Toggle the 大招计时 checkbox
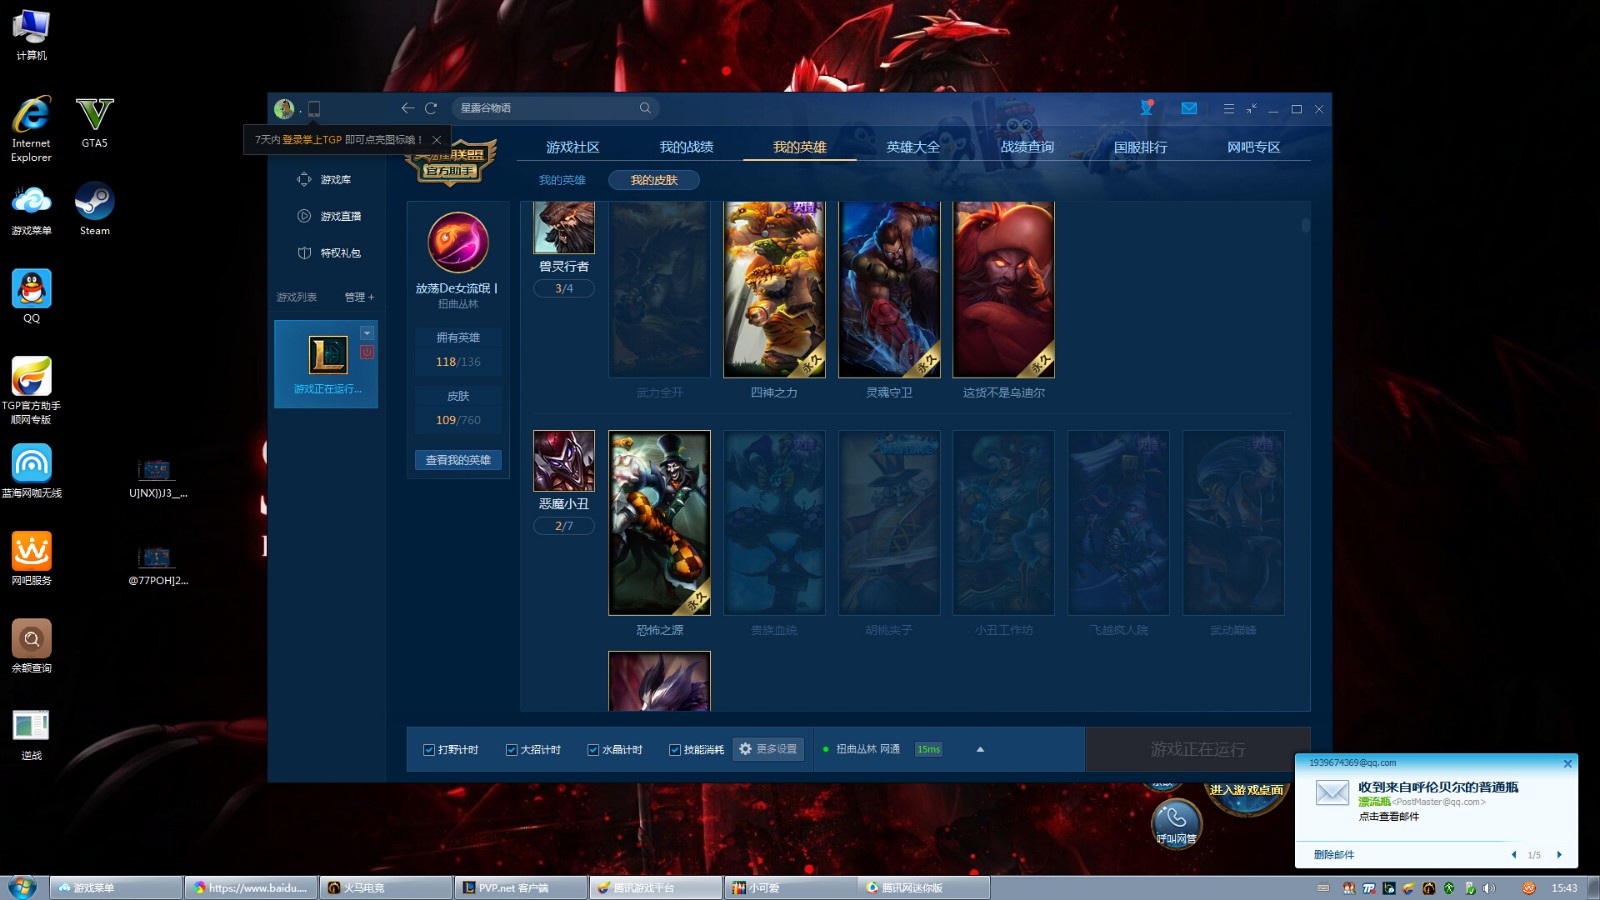The height and width of the screenshot is (900, 1600). tap(511, 750)
